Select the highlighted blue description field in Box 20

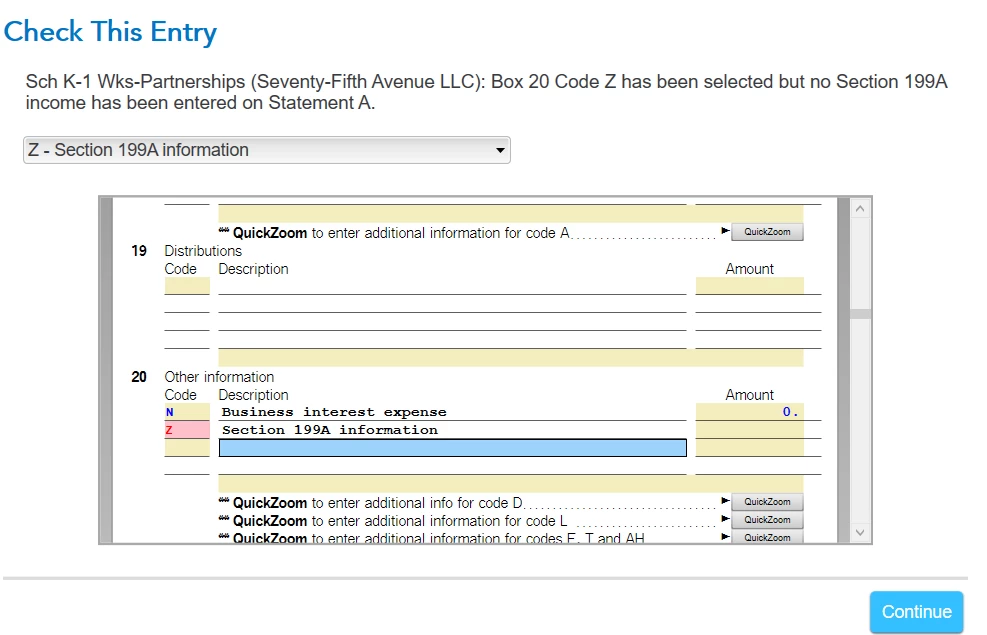pyautogui.click(x=453, y=448)
